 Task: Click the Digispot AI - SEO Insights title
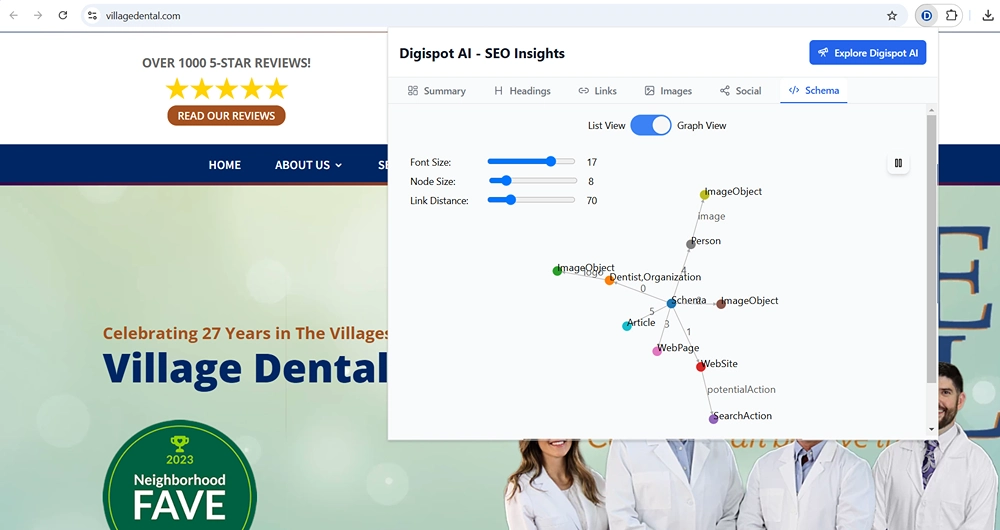click(x=482, y=54)
